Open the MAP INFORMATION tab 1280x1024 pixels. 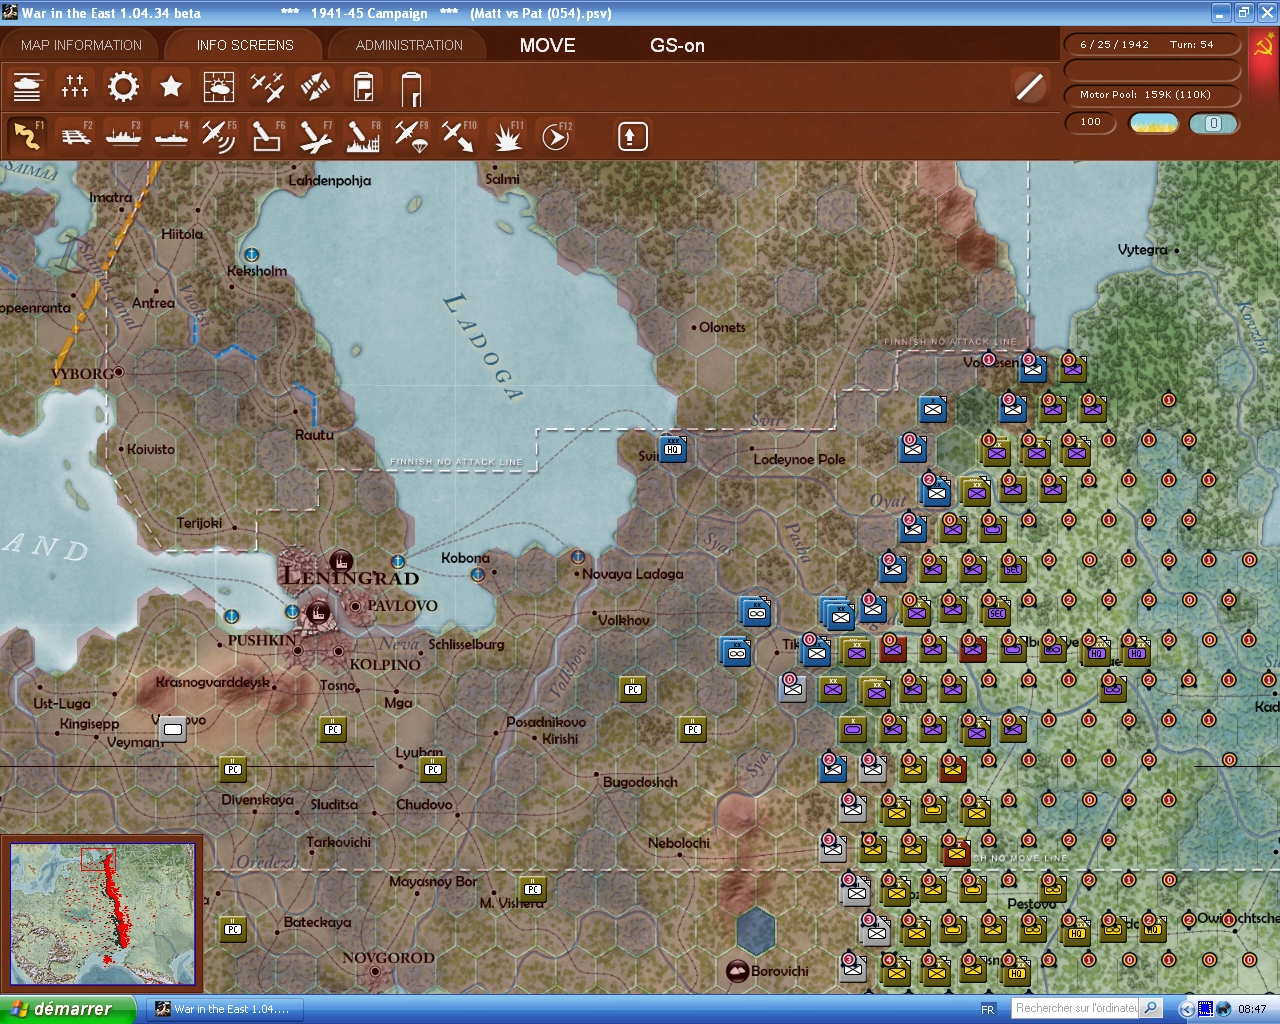(x=81, y=45)
